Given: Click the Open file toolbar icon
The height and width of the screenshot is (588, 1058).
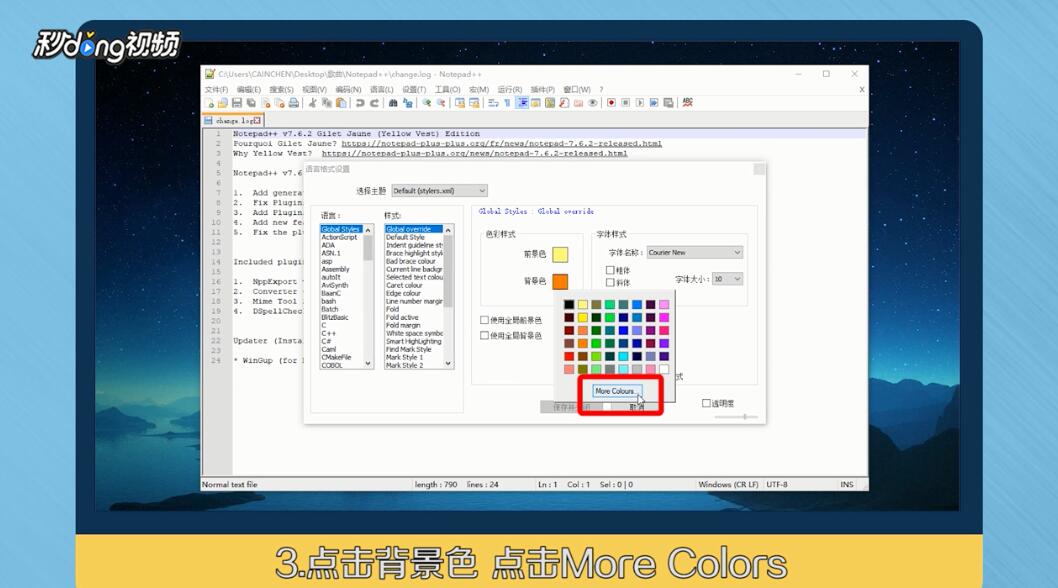Looking at the screenshot, I should coord(222,103).
